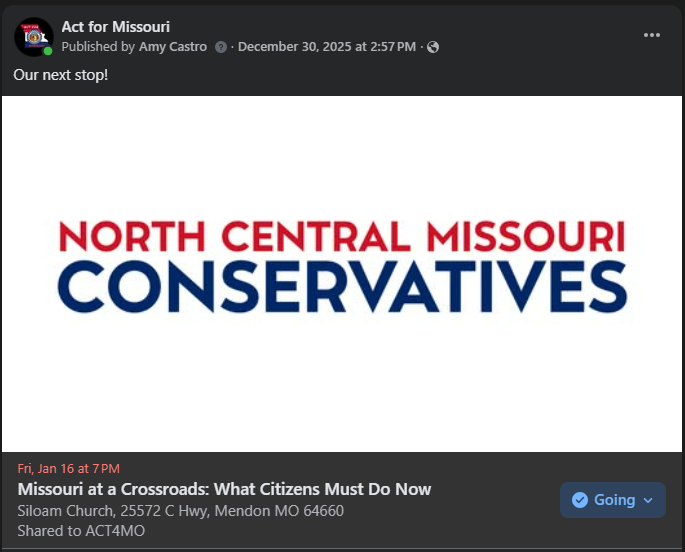Open the December 30, 2025 timestamp link
Screen dimensions: 685x552
[x=326, y=47]
